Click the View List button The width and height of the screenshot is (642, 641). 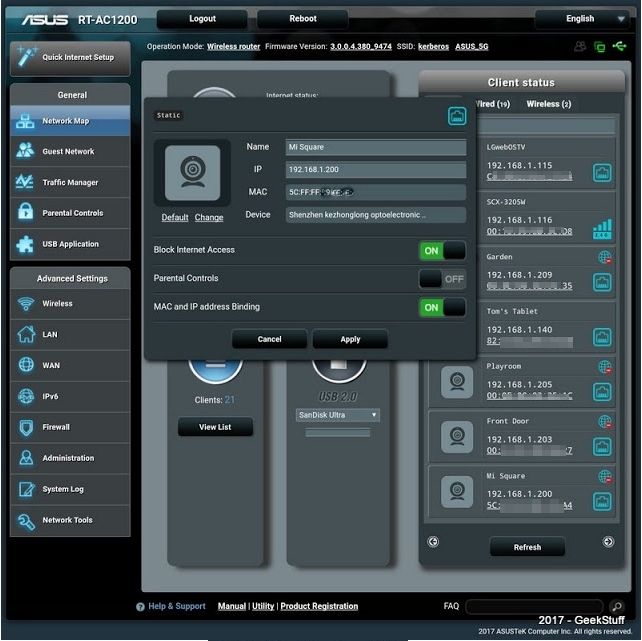click(215, 427)
